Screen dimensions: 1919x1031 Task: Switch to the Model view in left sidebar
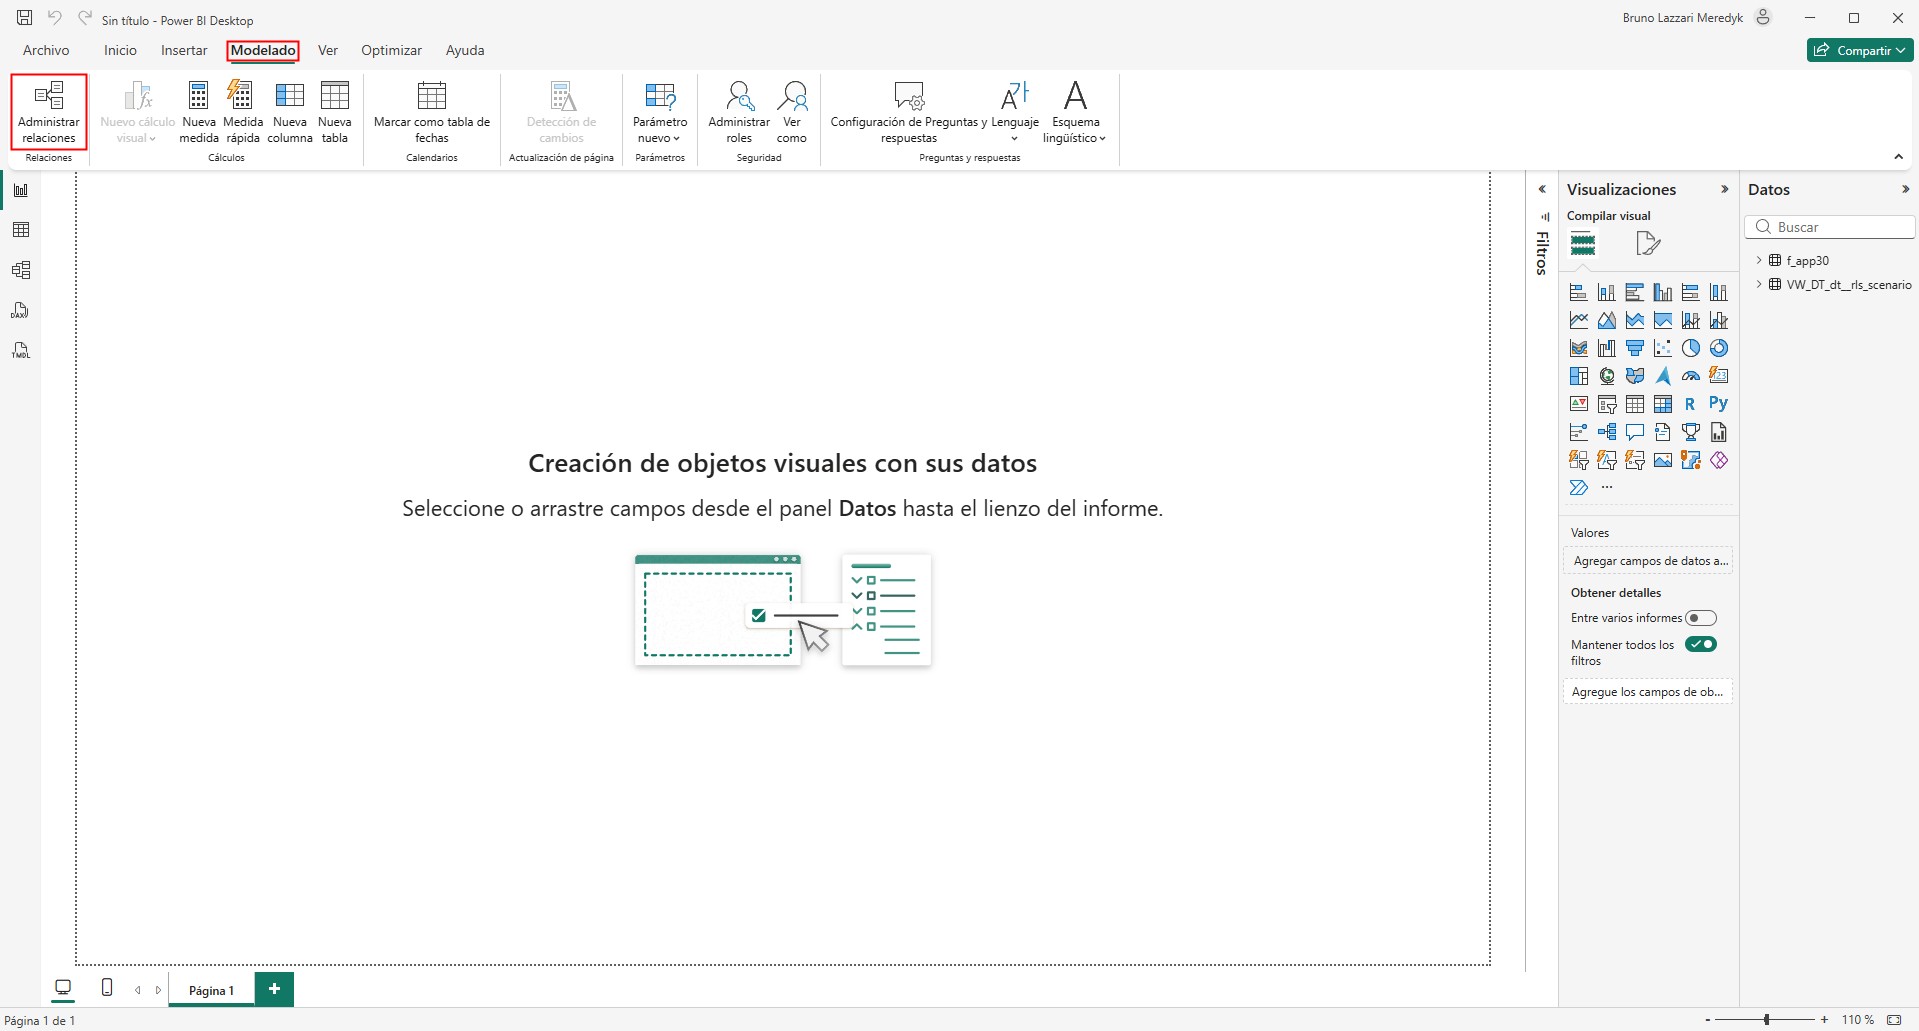[21, 270]
